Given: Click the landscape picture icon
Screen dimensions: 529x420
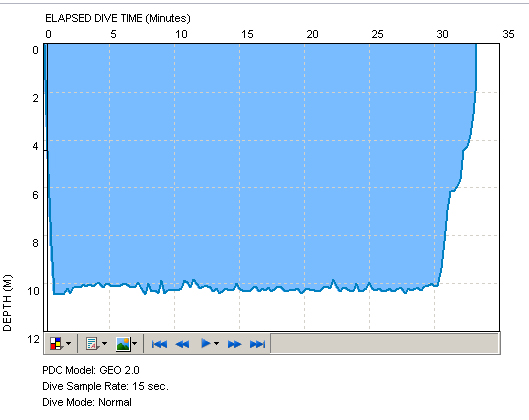Looking at the screenshot, I should pos(123,344).
